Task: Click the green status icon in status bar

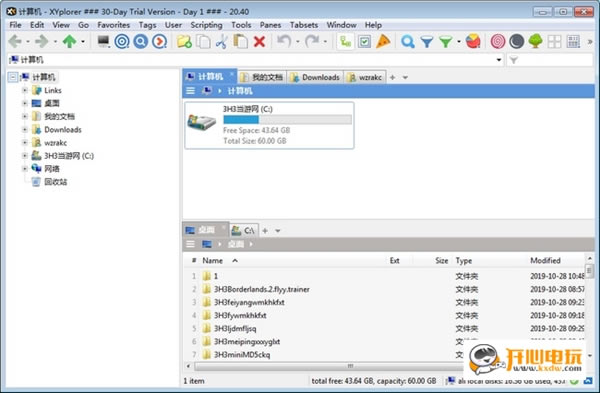Action: click(574, 381)
